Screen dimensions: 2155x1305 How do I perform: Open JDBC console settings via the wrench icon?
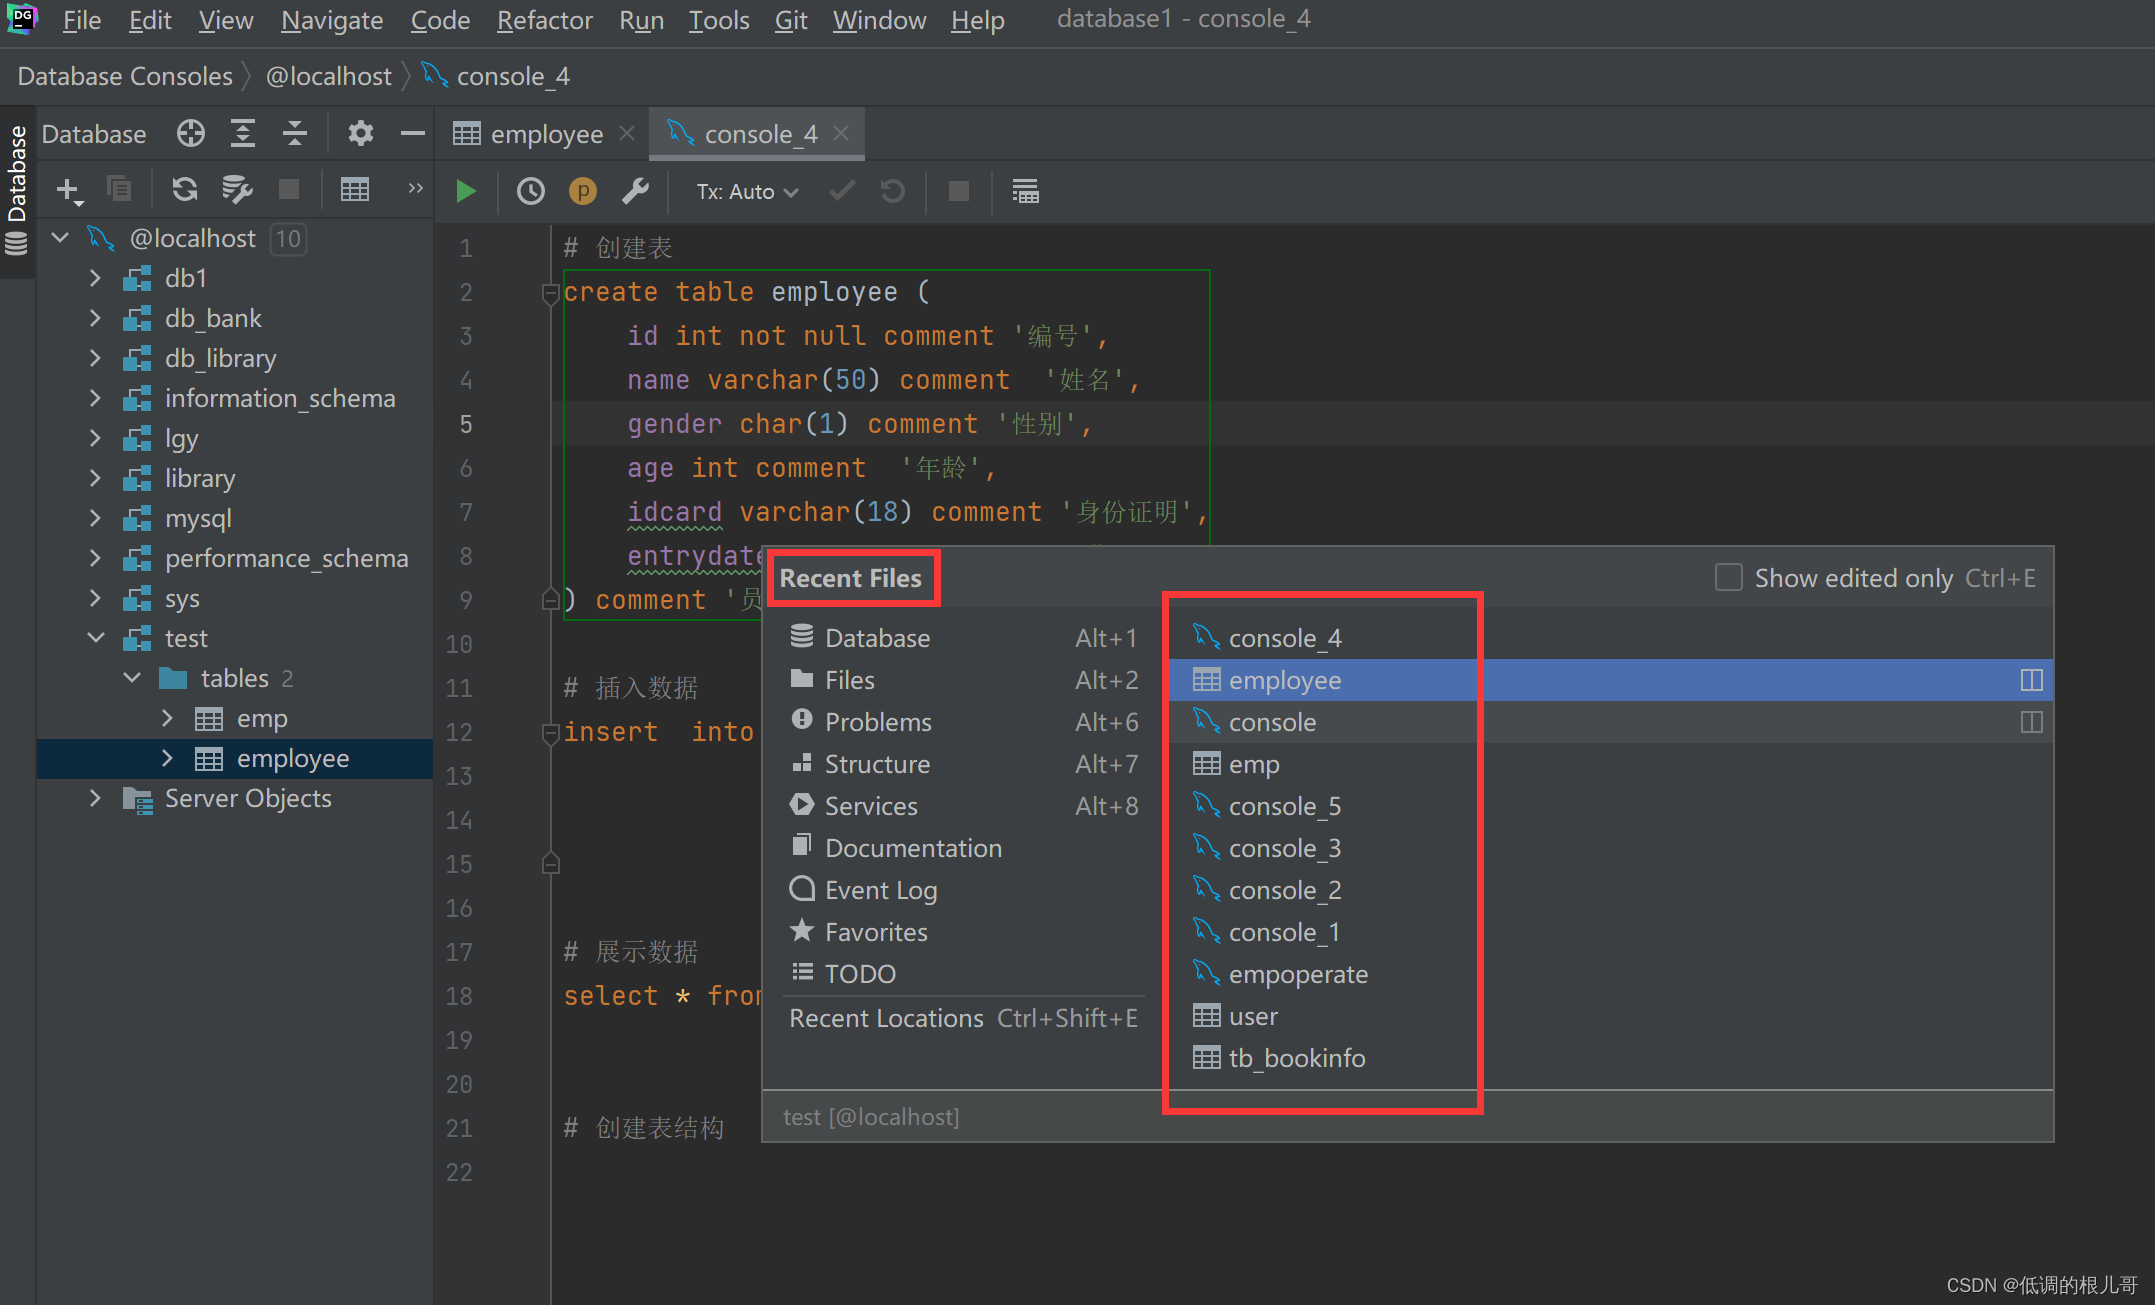(x=636, y=191)
